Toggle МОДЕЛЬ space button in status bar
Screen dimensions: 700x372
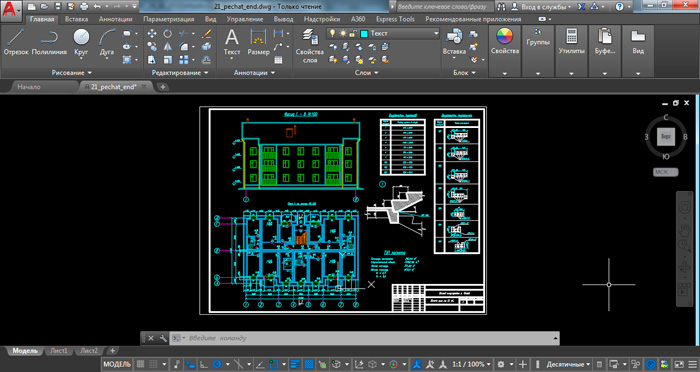[117, 364]
